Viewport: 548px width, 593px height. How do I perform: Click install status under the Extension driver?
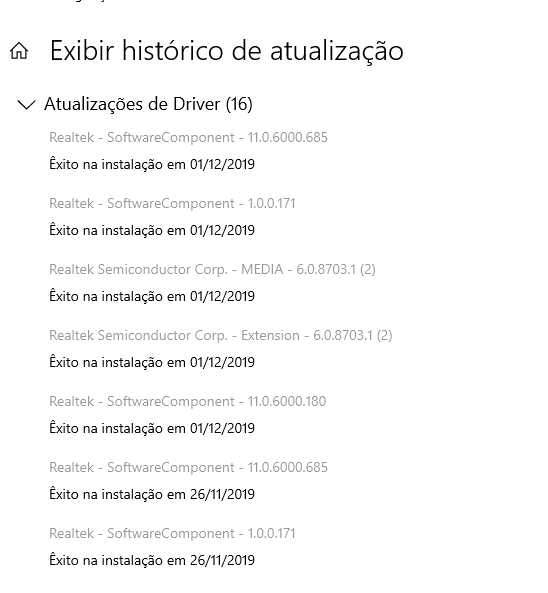(x=152, y=362)
